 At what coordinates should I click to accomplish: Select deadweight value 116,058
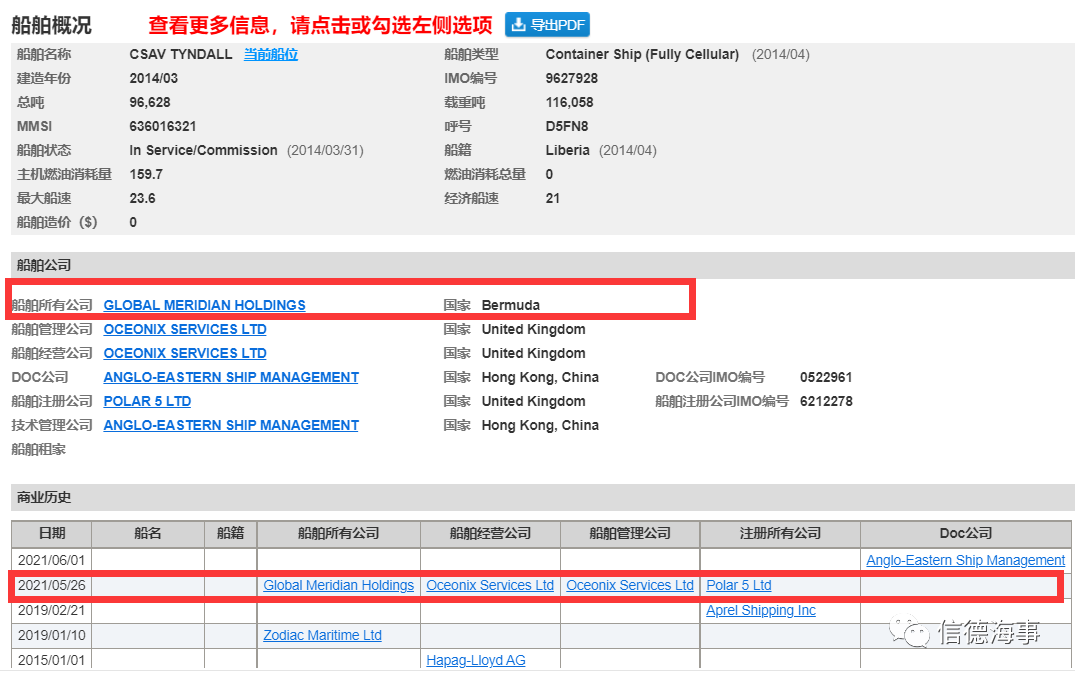pos(570,102)
